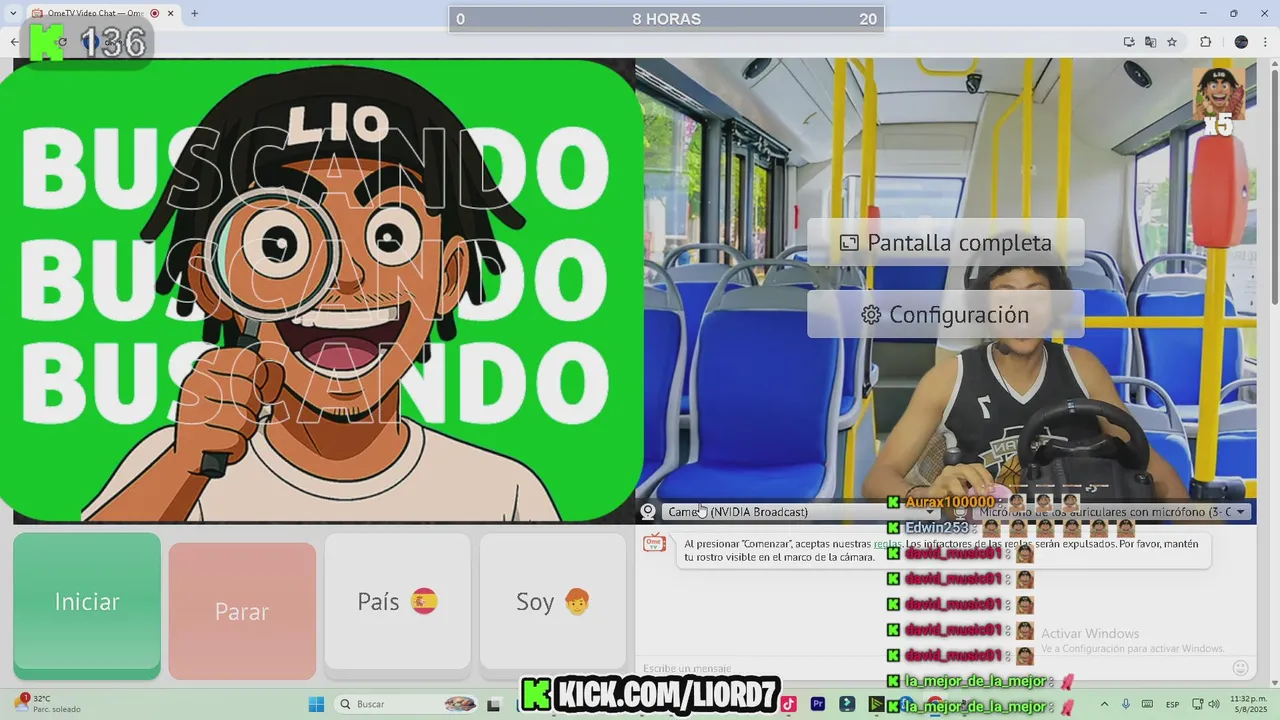
Task: Open the reglas link in the notice
Action: pyautogui.click(x=887, y=544)
